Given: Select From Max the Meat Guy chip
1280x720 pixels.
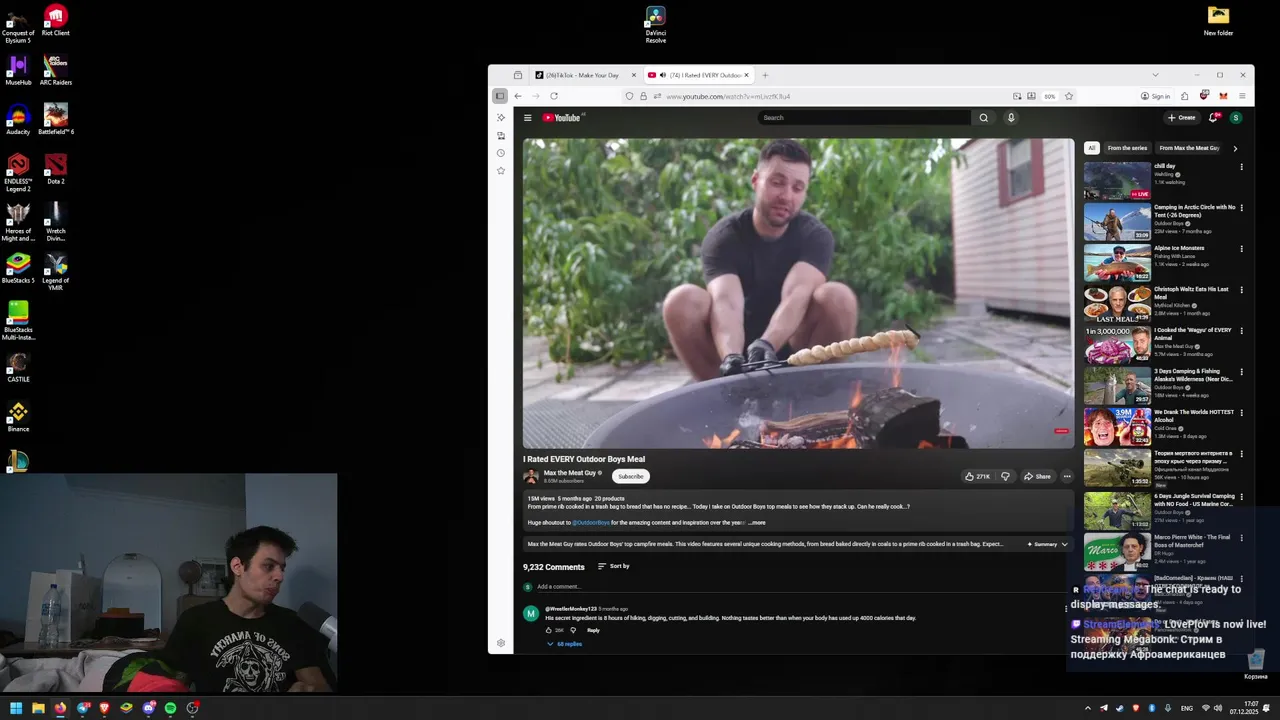Looking at the screenshot, I should [1189, 148].
